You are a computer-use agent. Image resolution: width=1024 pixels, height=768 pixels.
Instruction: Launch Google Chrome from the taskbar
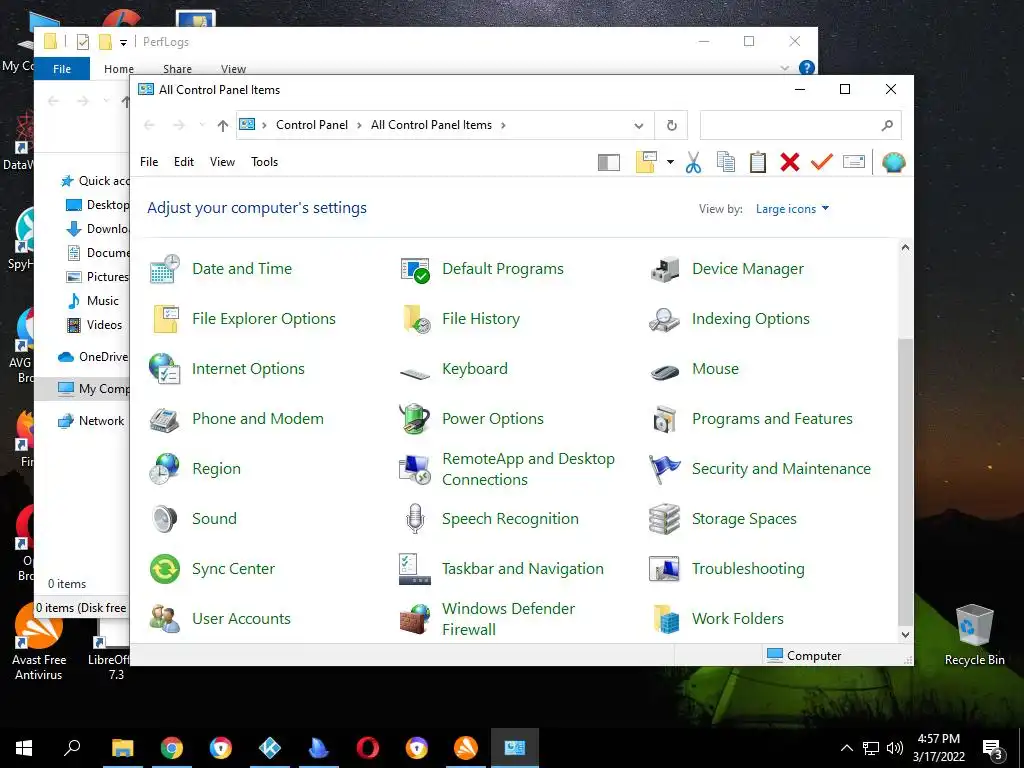coord(172,748)
